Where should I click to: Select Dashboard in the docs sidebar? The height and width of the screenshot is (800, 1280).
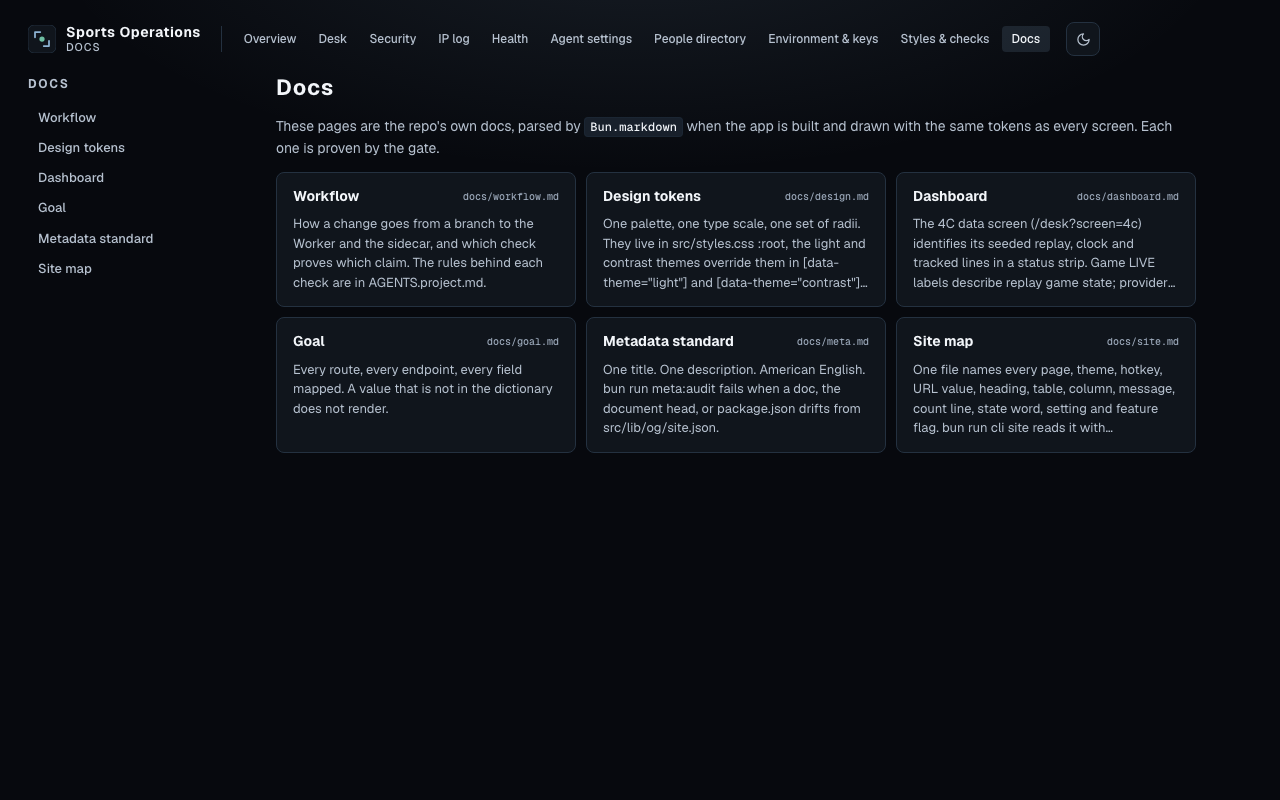(71, 178)
